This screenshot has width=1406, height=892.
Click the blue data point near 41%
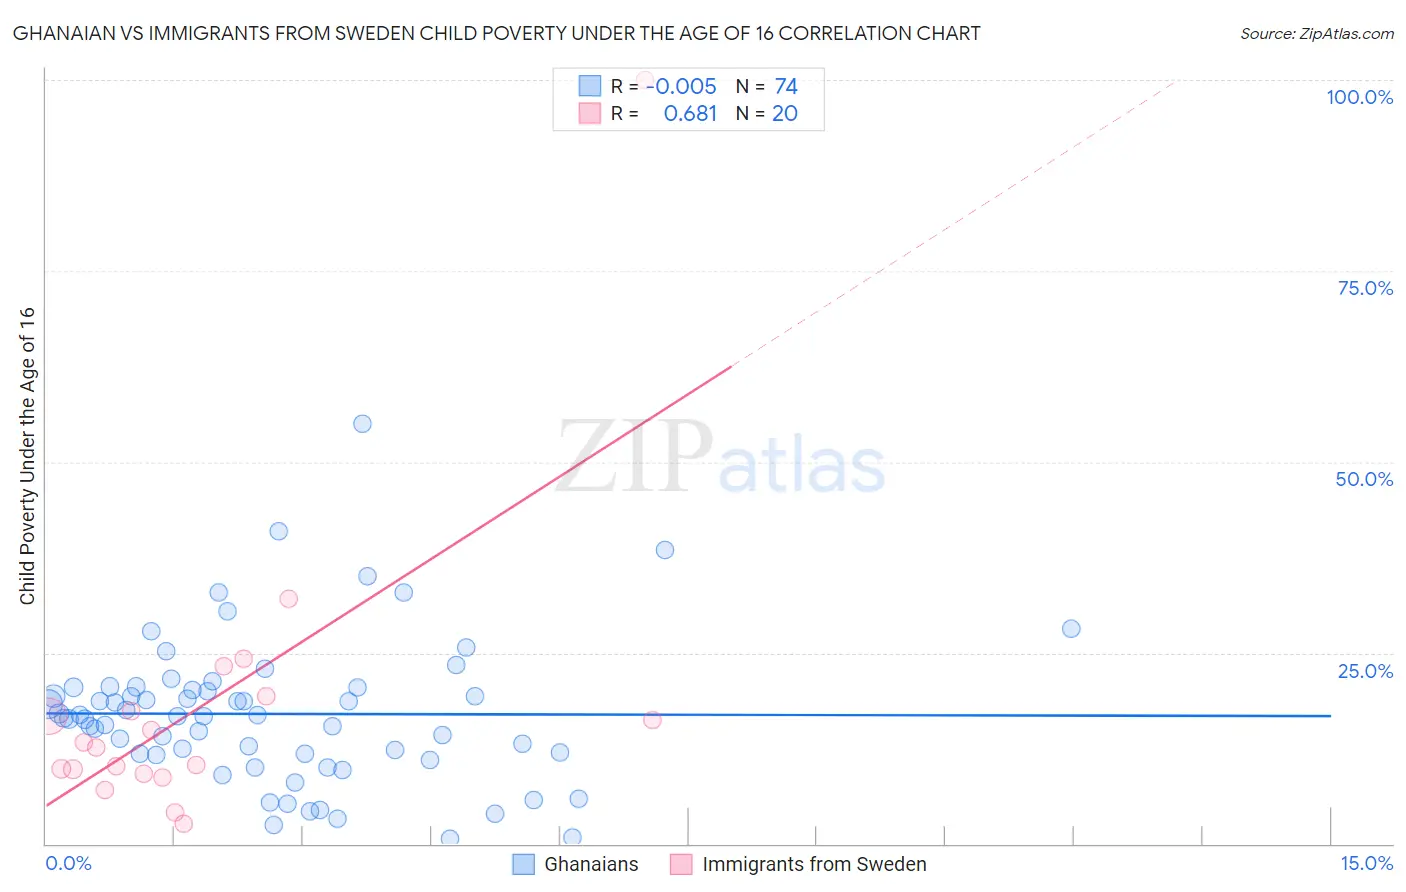(279, 532)
